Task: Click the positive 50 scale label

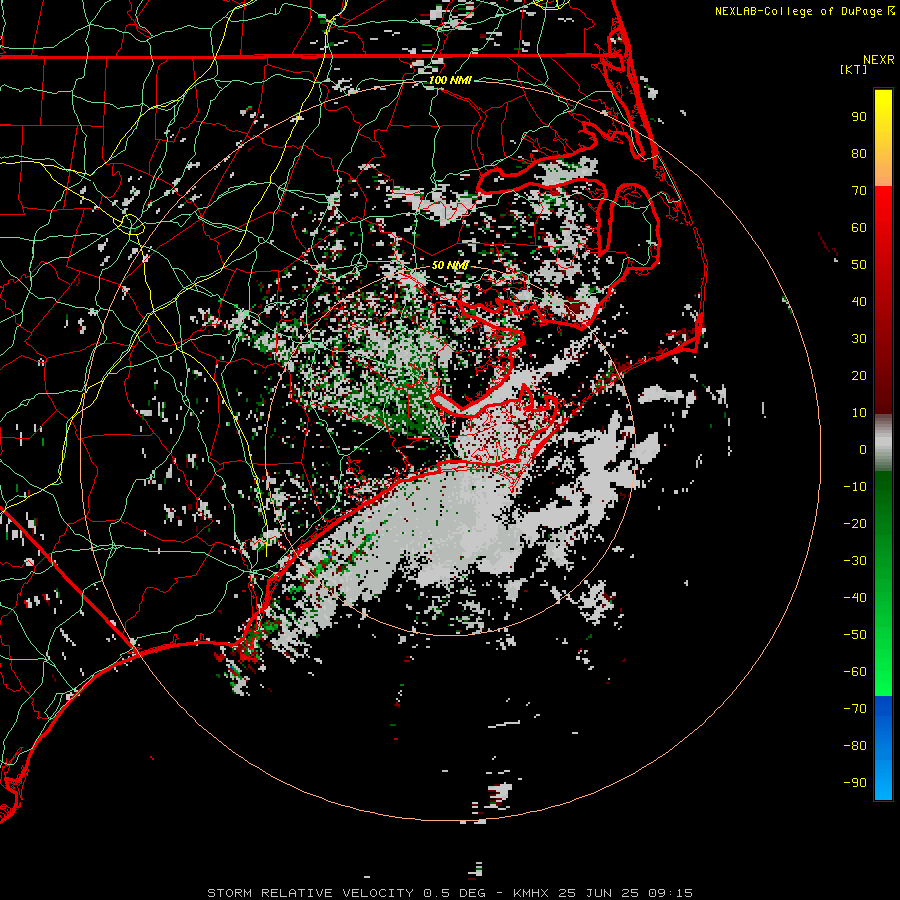Action: 859,265
